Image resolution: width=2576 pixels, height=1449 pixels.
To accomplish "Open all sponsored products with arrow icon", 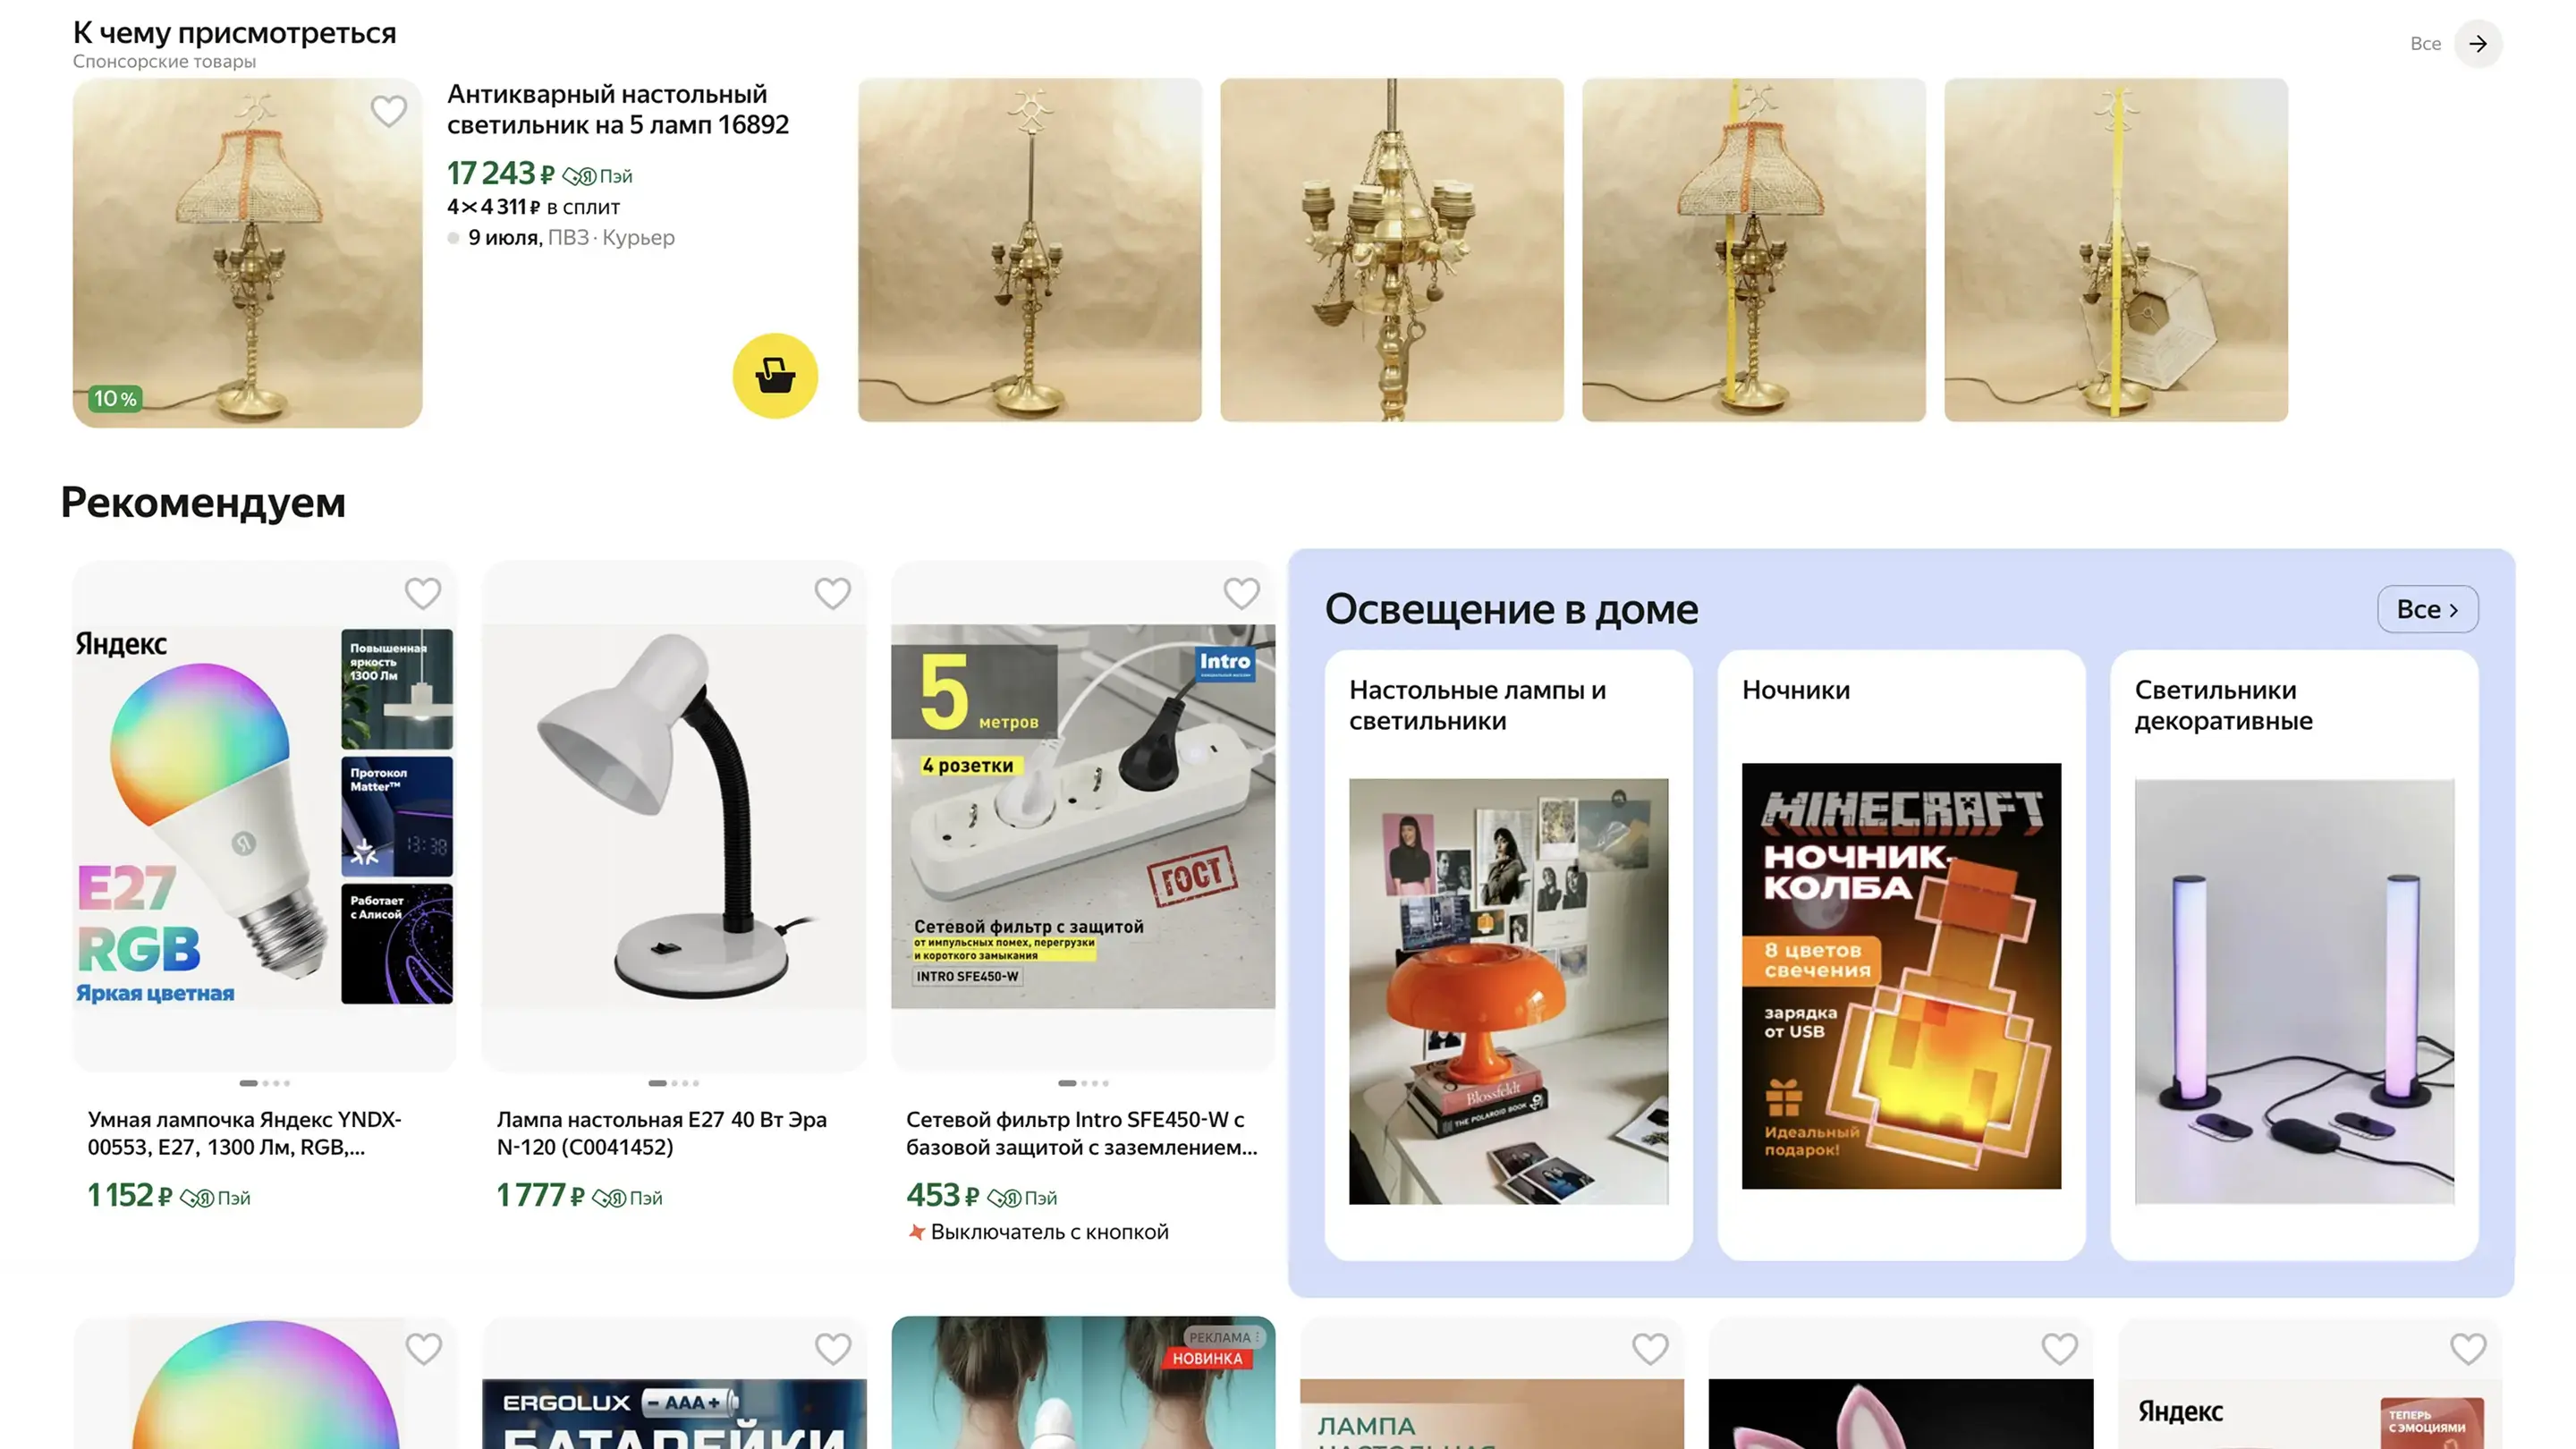I will 2478,43.
